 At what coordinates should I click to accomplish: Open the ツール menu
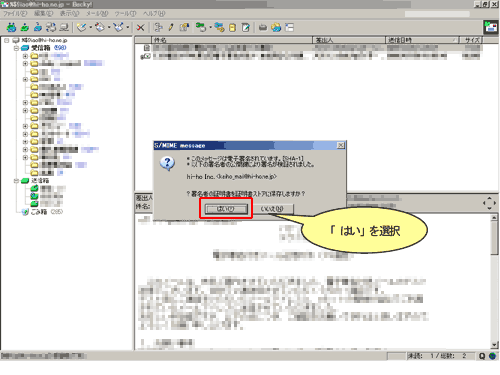pos(125,14)
